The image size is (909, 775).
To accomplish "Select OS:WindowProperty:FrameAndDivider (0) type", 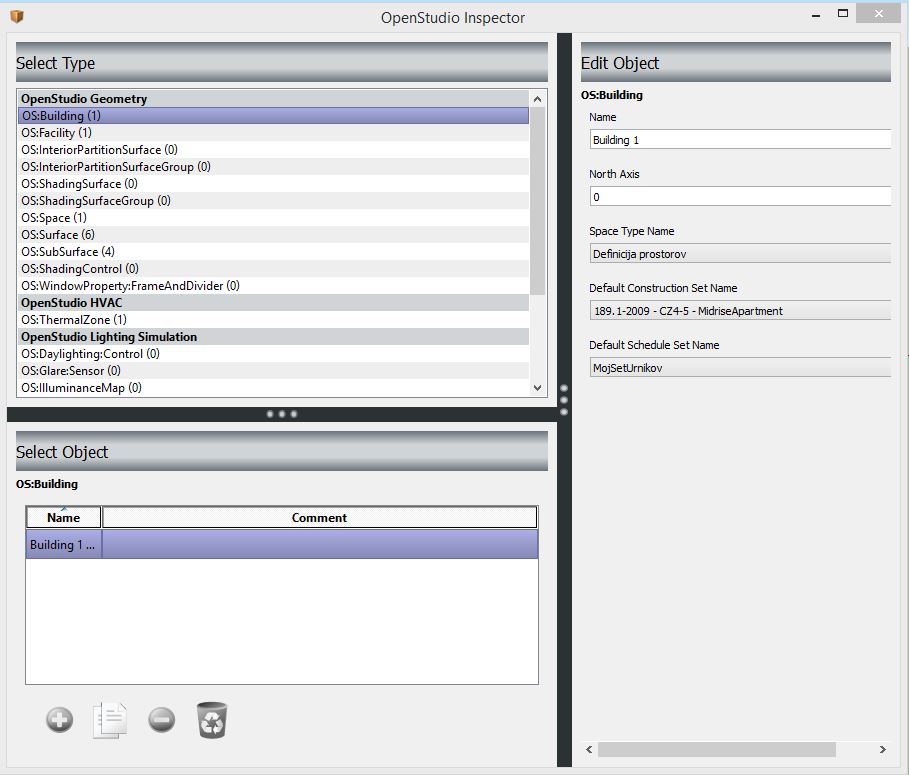I will point(274,286).
